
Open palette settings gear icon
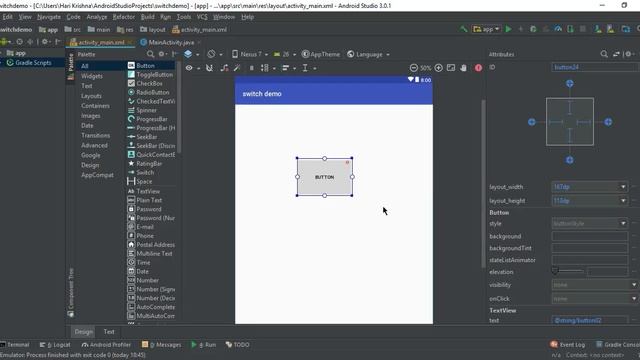pyautogui.click(x=162, y=54)
